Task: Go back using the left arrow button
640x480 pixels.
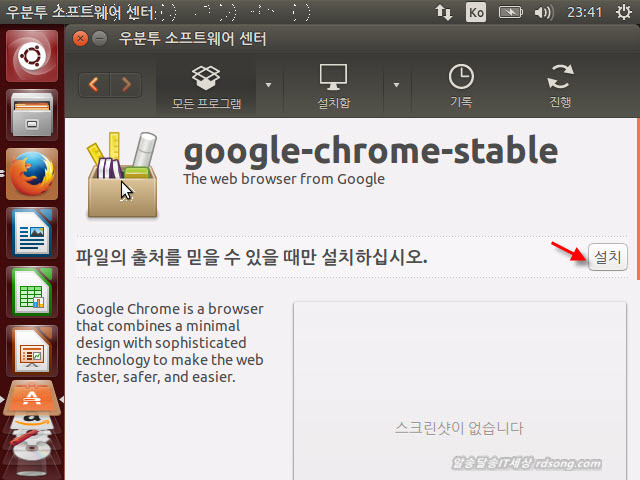Action: [95, 85]
